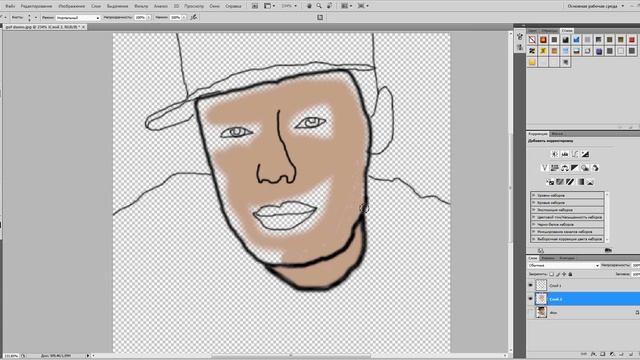Open the Изображение menu

tap(71, 6)
